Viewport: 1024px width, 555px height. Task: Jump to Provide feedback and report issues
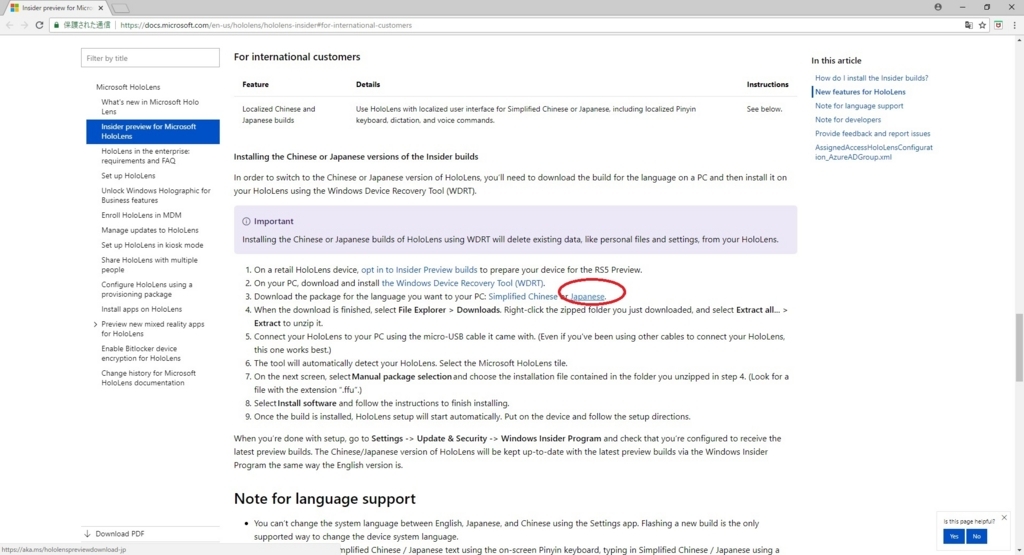click(872, 133)
